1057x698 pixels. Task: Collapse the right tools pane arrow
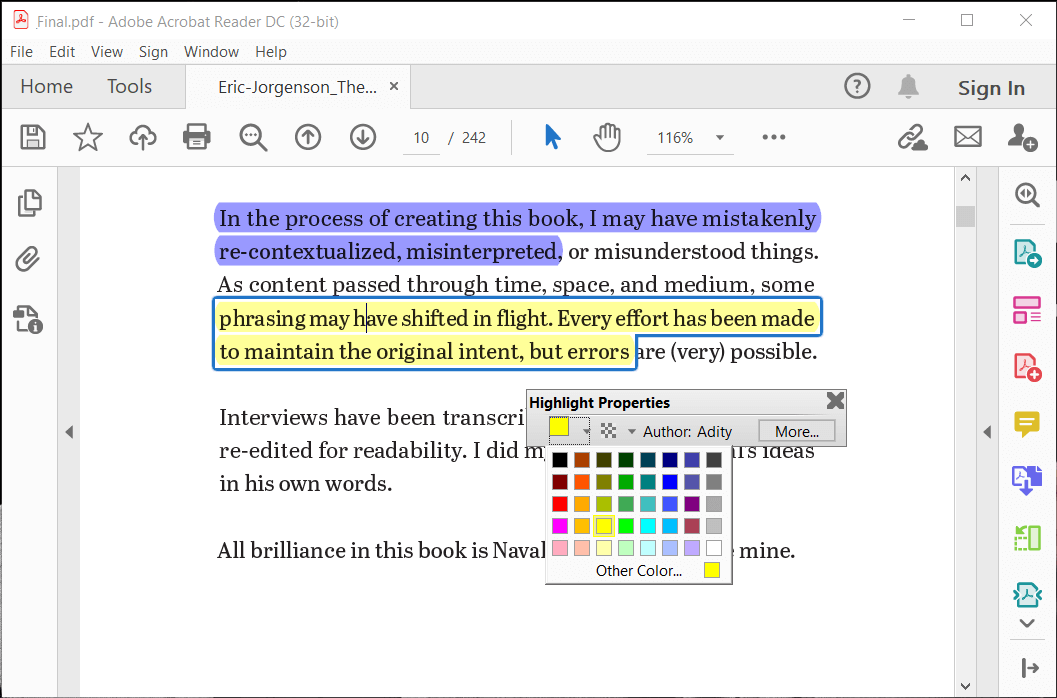point(987,432)
